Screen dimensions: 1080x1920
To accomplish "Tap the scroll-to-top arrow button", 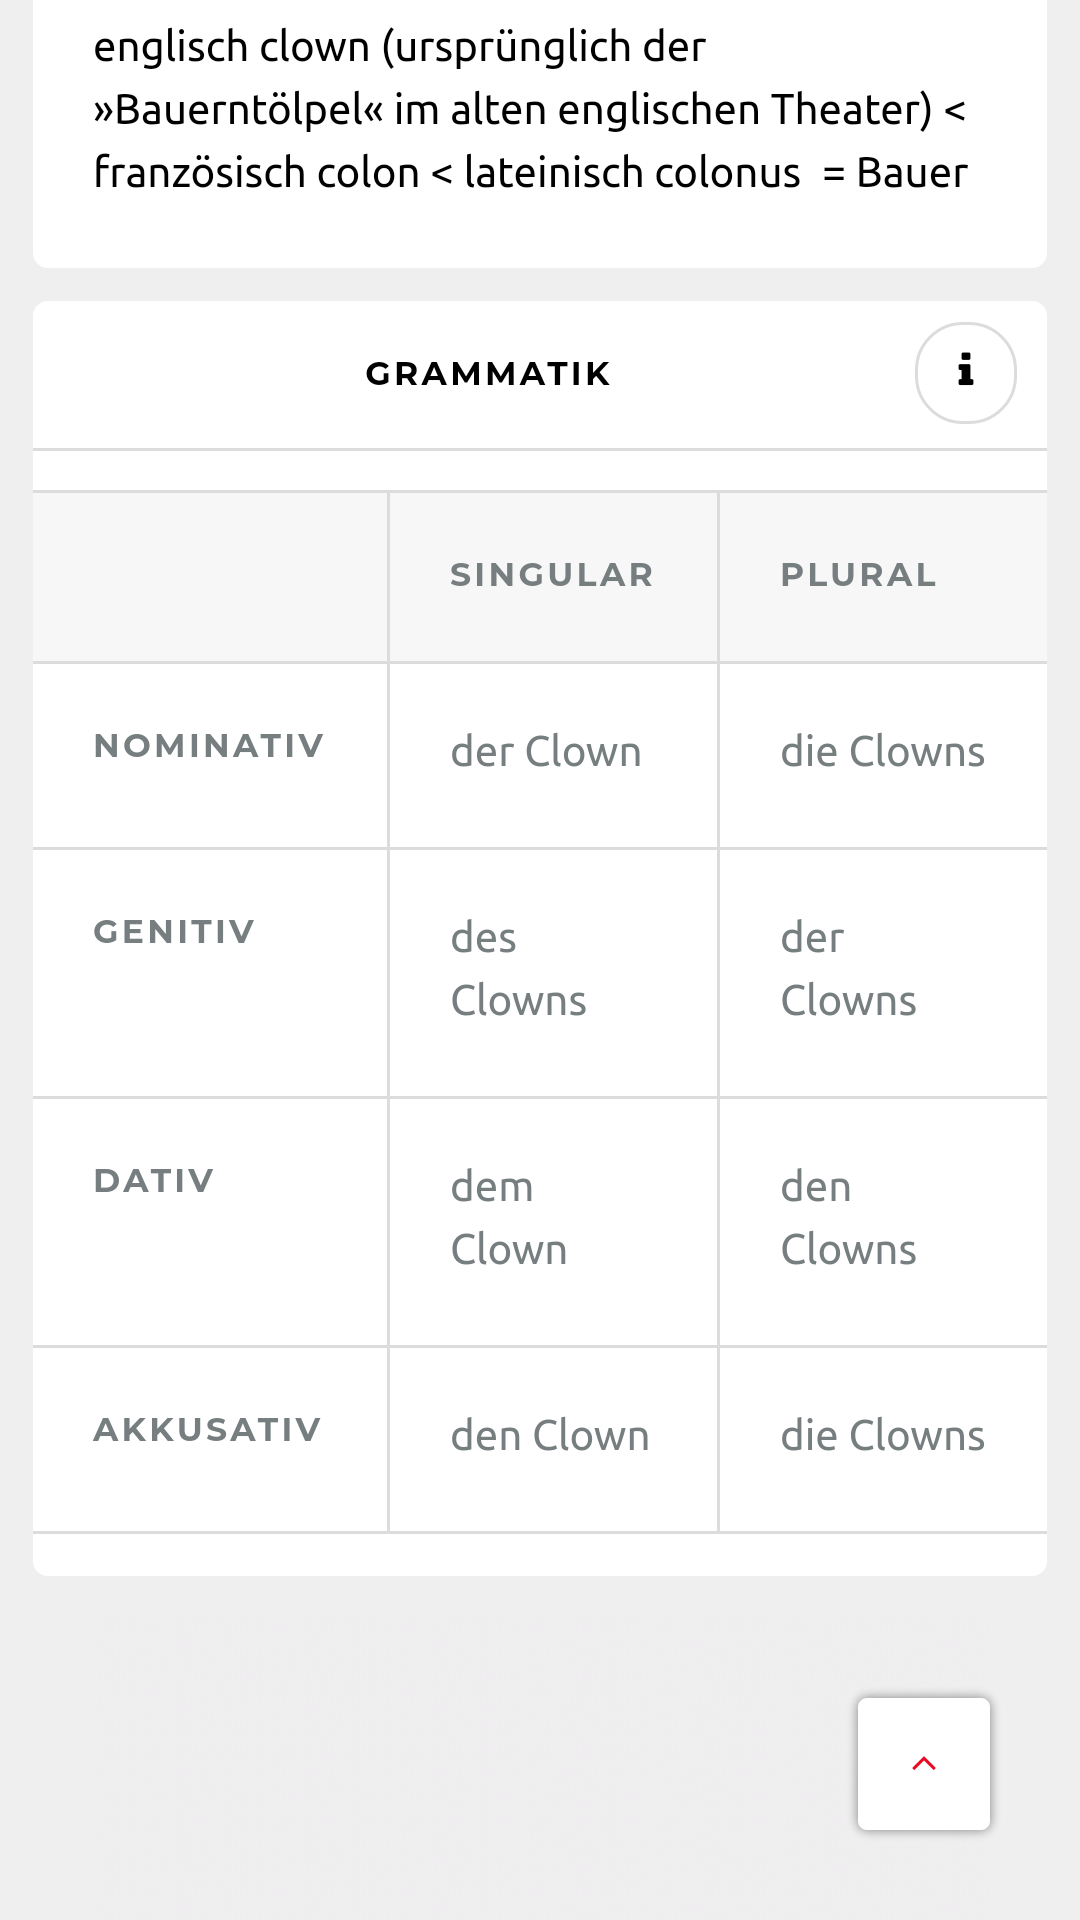I will tap(923, 1764).
